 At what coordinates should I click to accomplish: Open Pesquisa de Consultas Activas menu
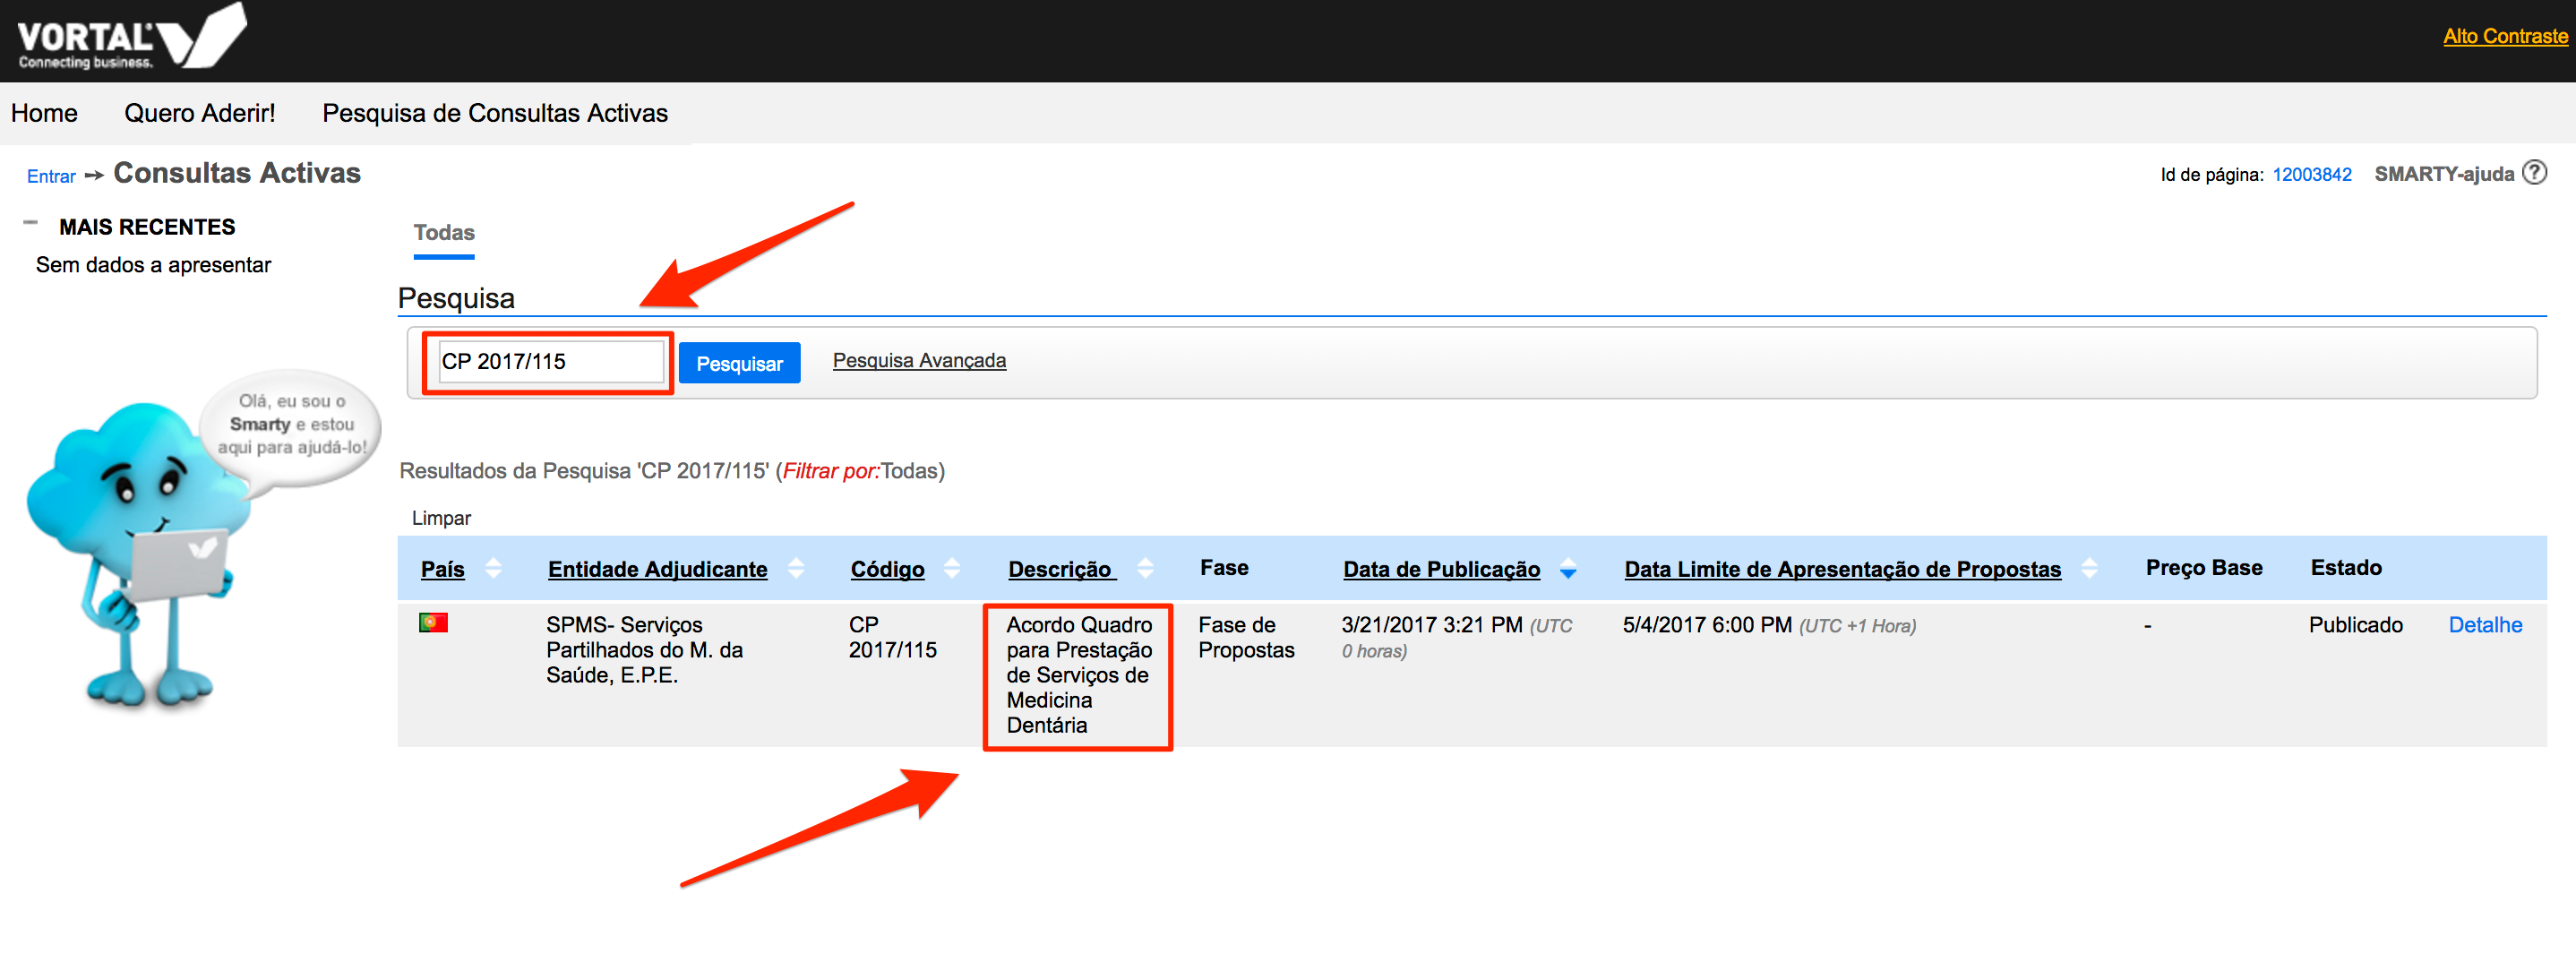tap(494, 113)
